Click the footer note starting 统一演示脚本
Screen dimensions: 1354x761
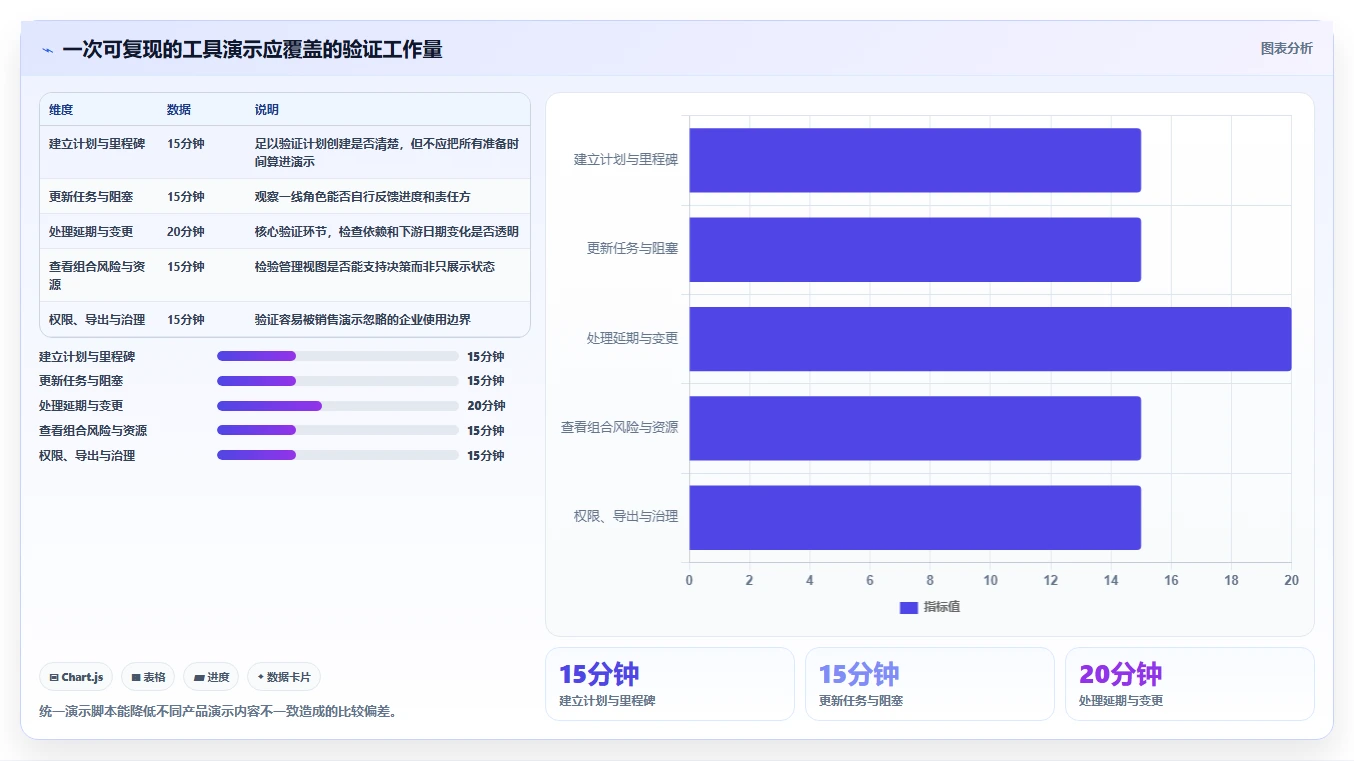pos(218,712)
